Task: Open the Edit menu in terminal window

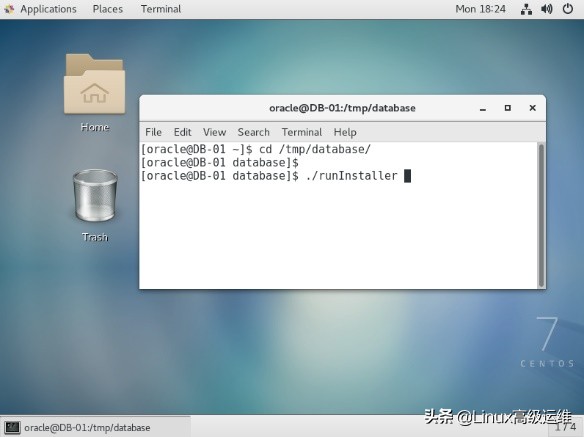Action: pos(182,132)
